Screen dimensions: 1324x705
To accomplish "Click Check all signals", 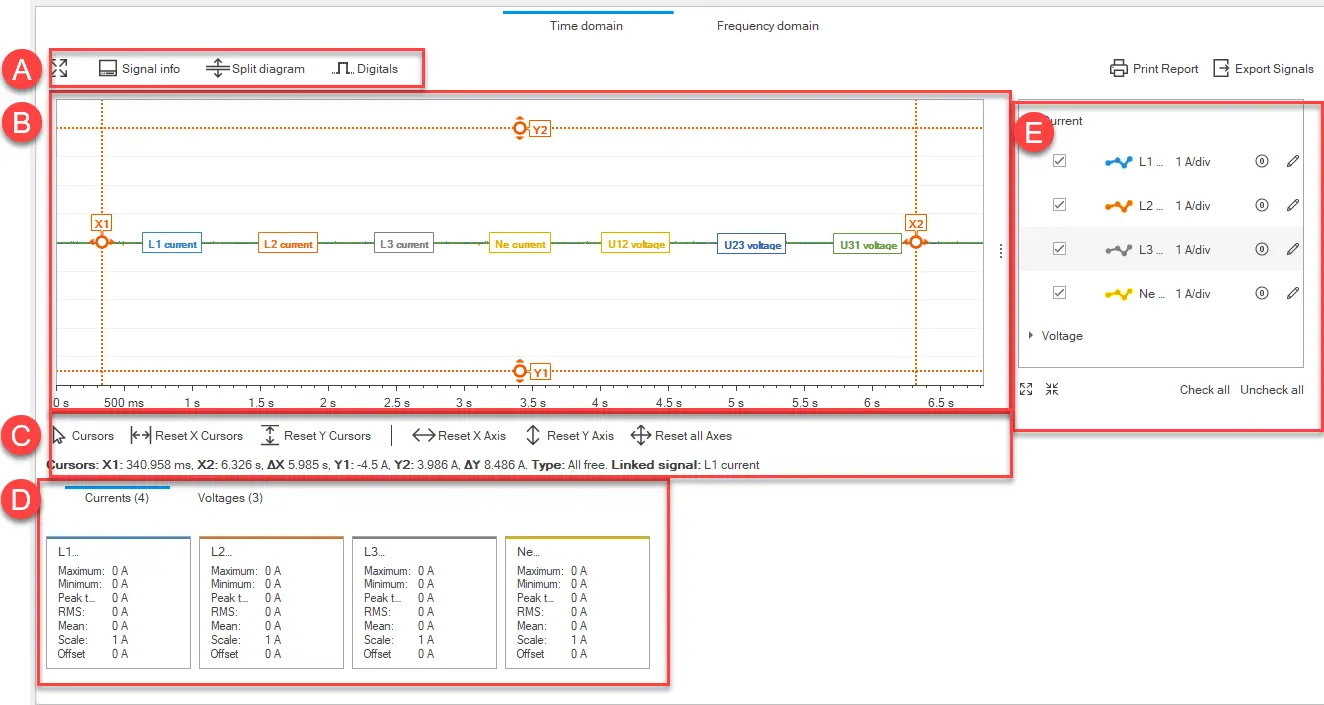I will (x=1204, y=390).
